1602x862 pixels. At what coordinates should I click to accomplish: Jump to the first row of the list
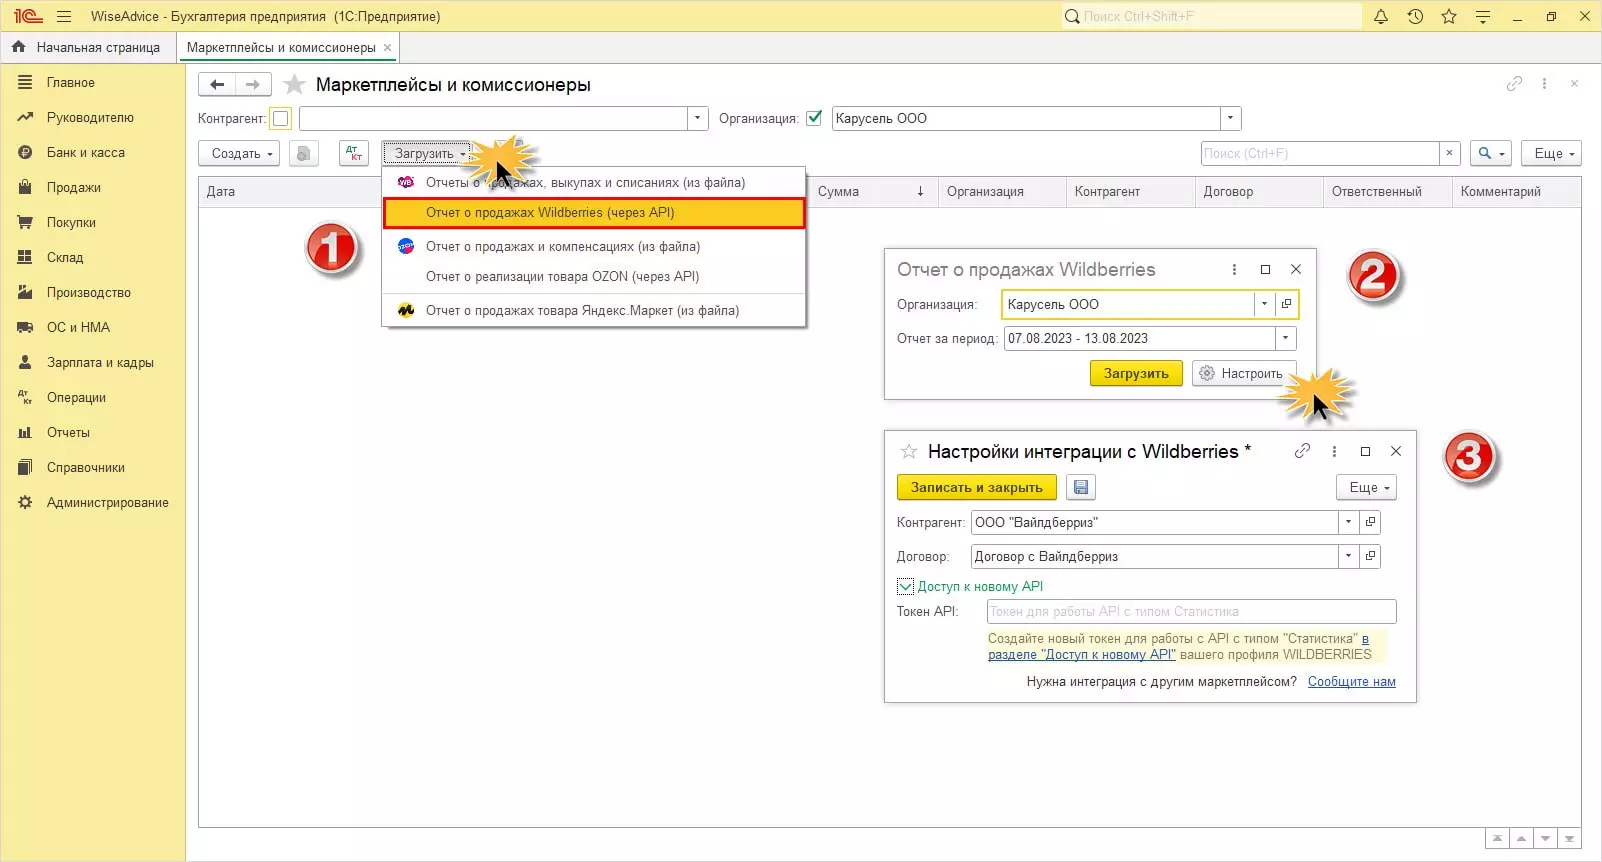point(1497,839)
